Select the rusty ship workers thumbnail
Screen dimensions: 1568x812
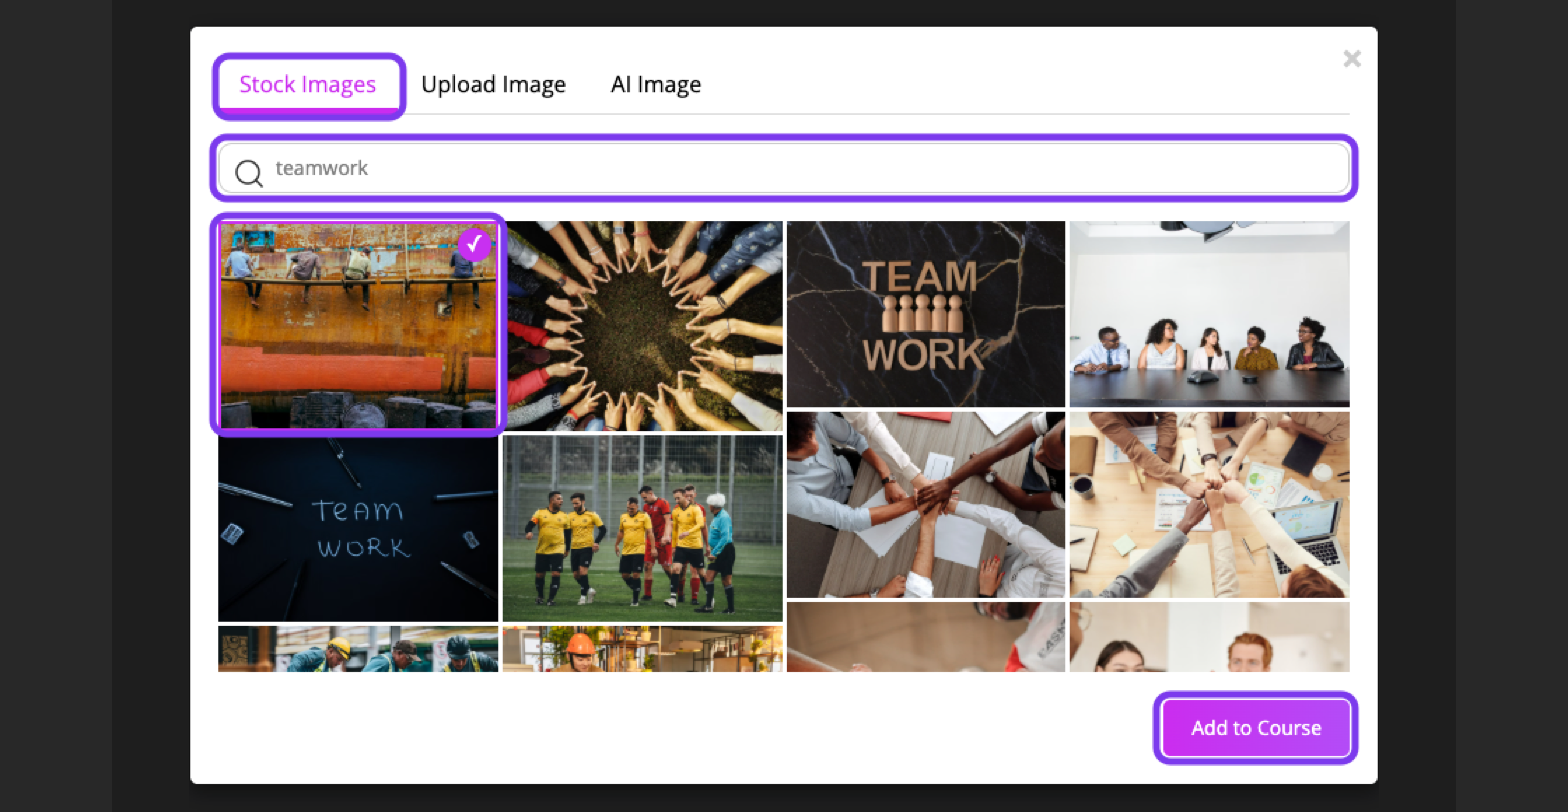(x=358, y=325)
